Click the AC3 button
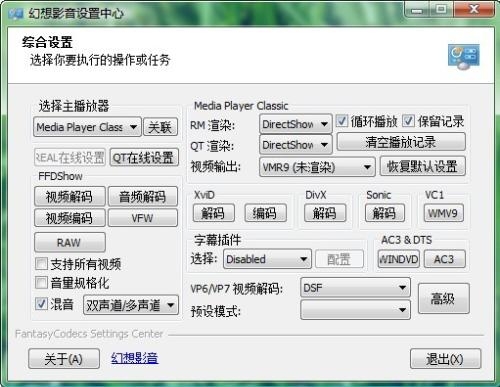Viewport: 500px width, 387px height. click(444, 259)
